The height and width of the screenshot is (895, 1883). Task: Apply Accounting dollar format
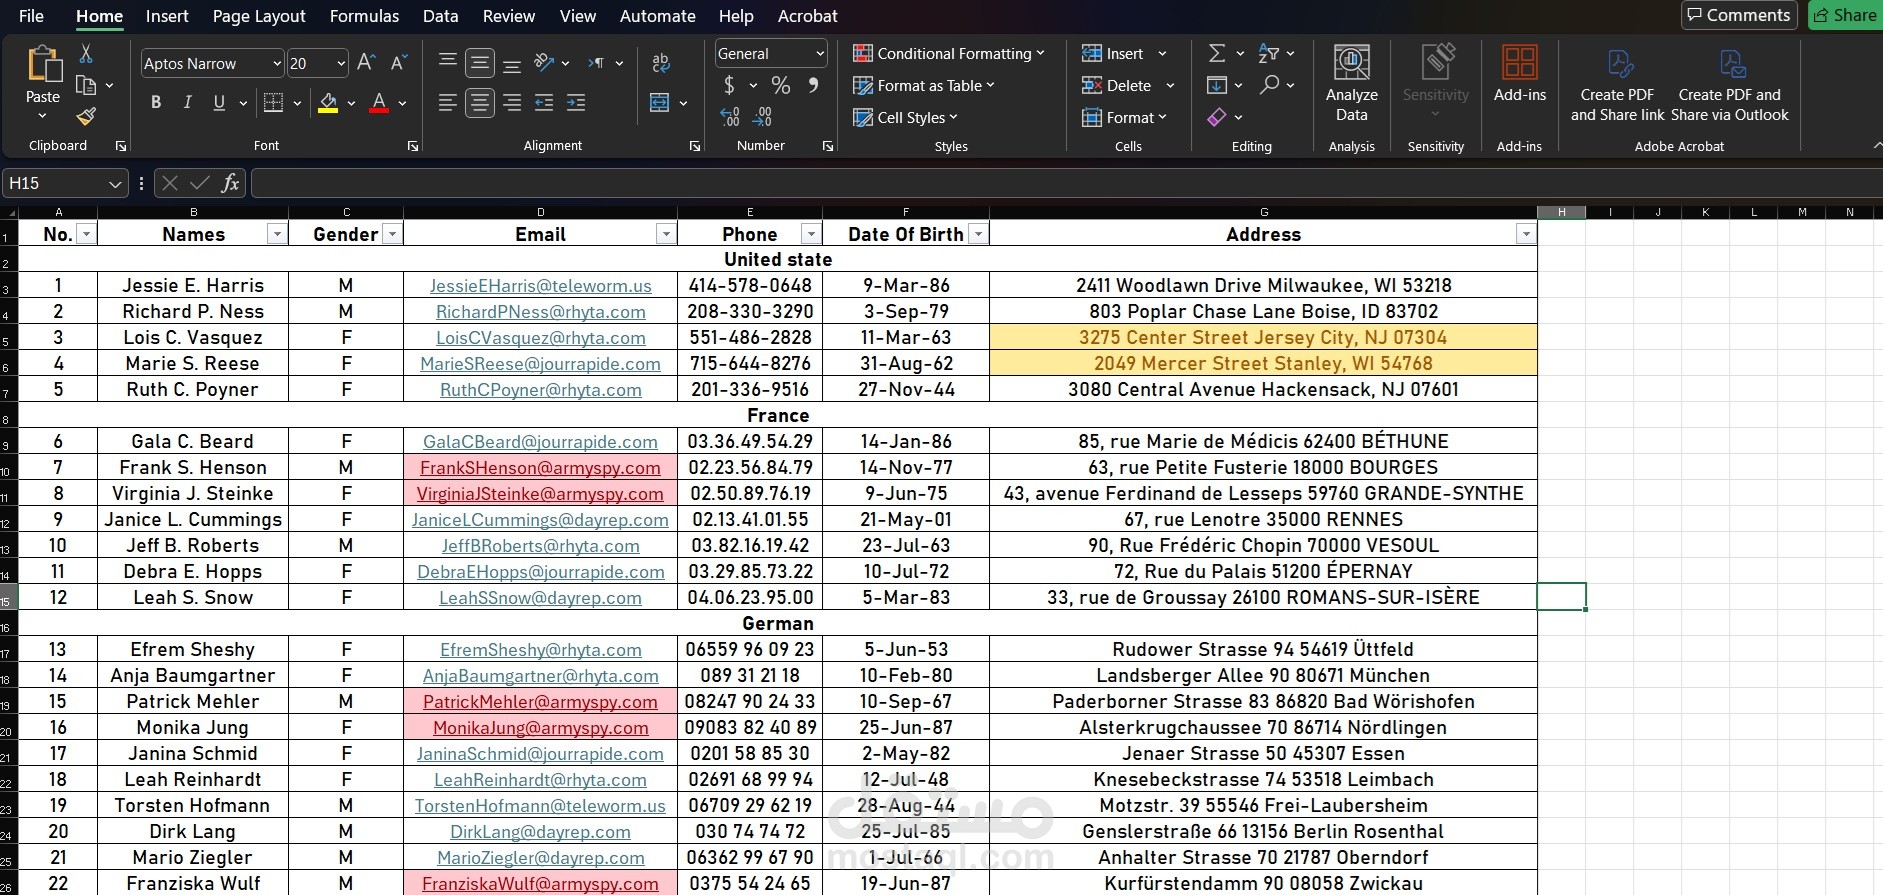click(729, 85)
